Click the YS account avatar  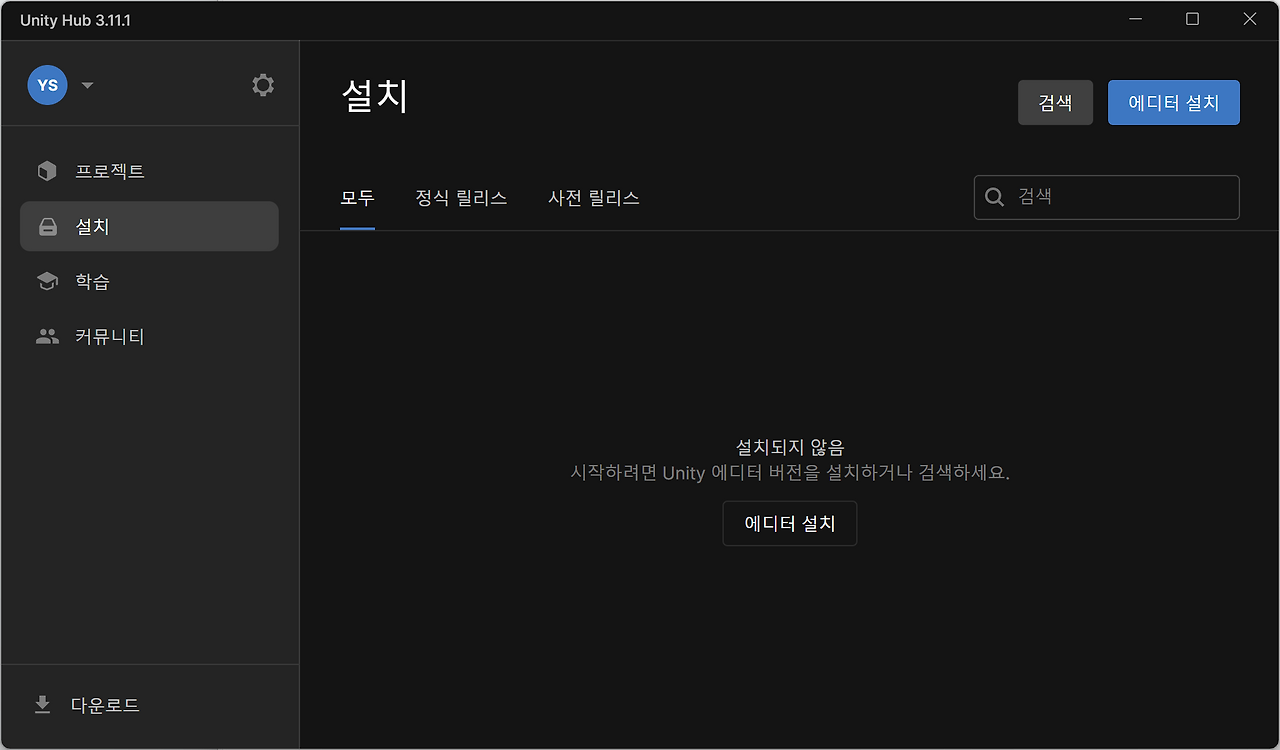(47, 85)
